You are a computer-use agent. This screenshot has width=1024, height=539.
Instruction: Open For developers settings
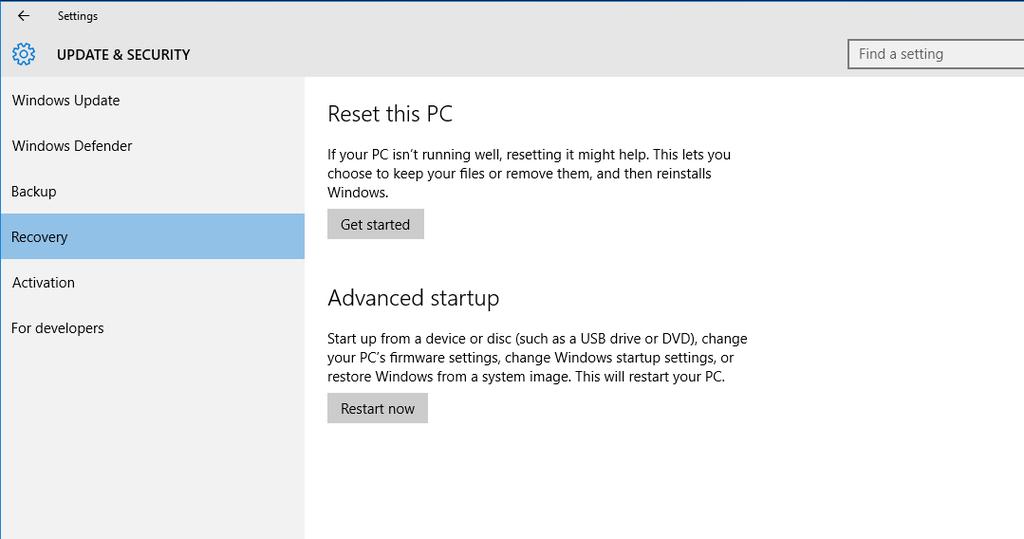153,328
